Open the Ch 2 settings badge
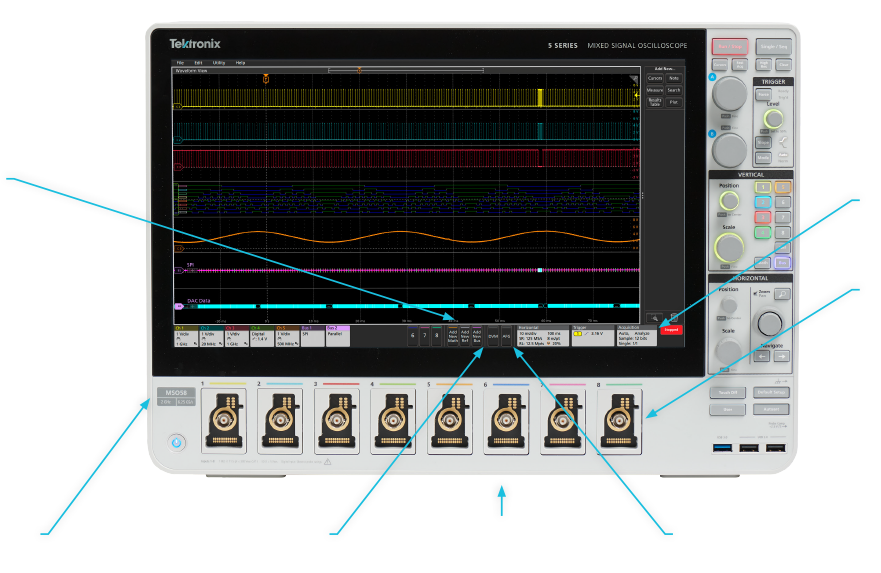This screenshot has height=573, width=881. (x=211, y=336)
